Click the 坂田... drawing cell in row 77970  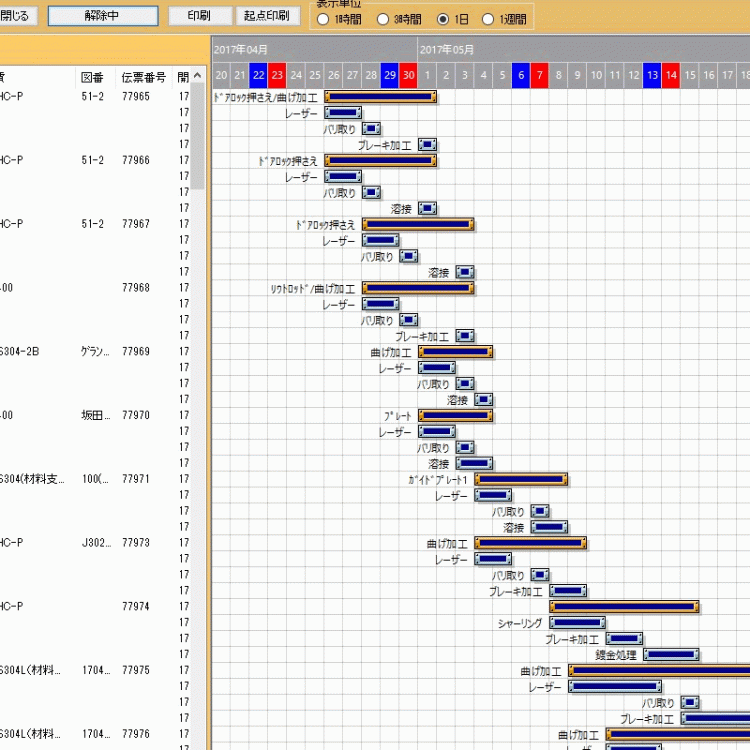[x=96, y=415]
